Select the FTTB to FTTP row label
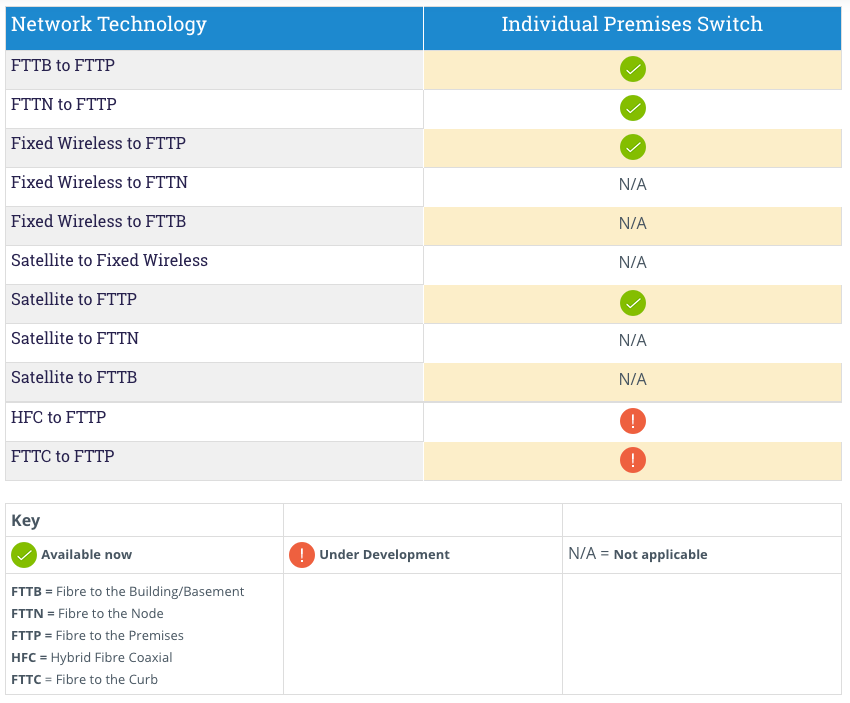This screenshot has width=850, height=703. point(62,65)
